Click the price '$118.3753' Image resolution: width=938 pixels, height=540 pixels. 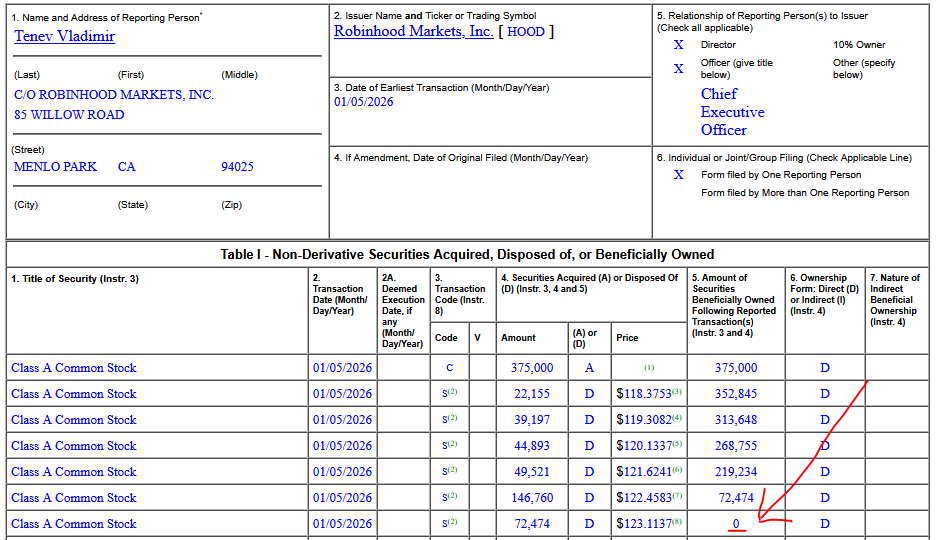(x=644, y=394)
